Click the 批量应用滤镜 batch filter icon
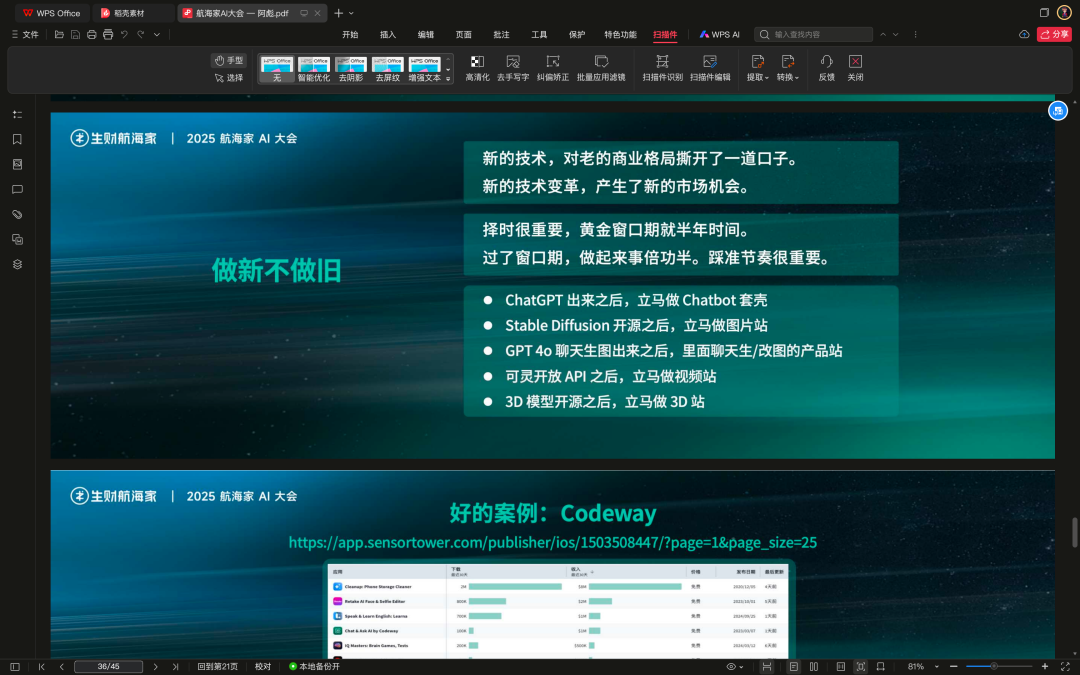Viewport: 1080px width, 675px height. [601, 62]
